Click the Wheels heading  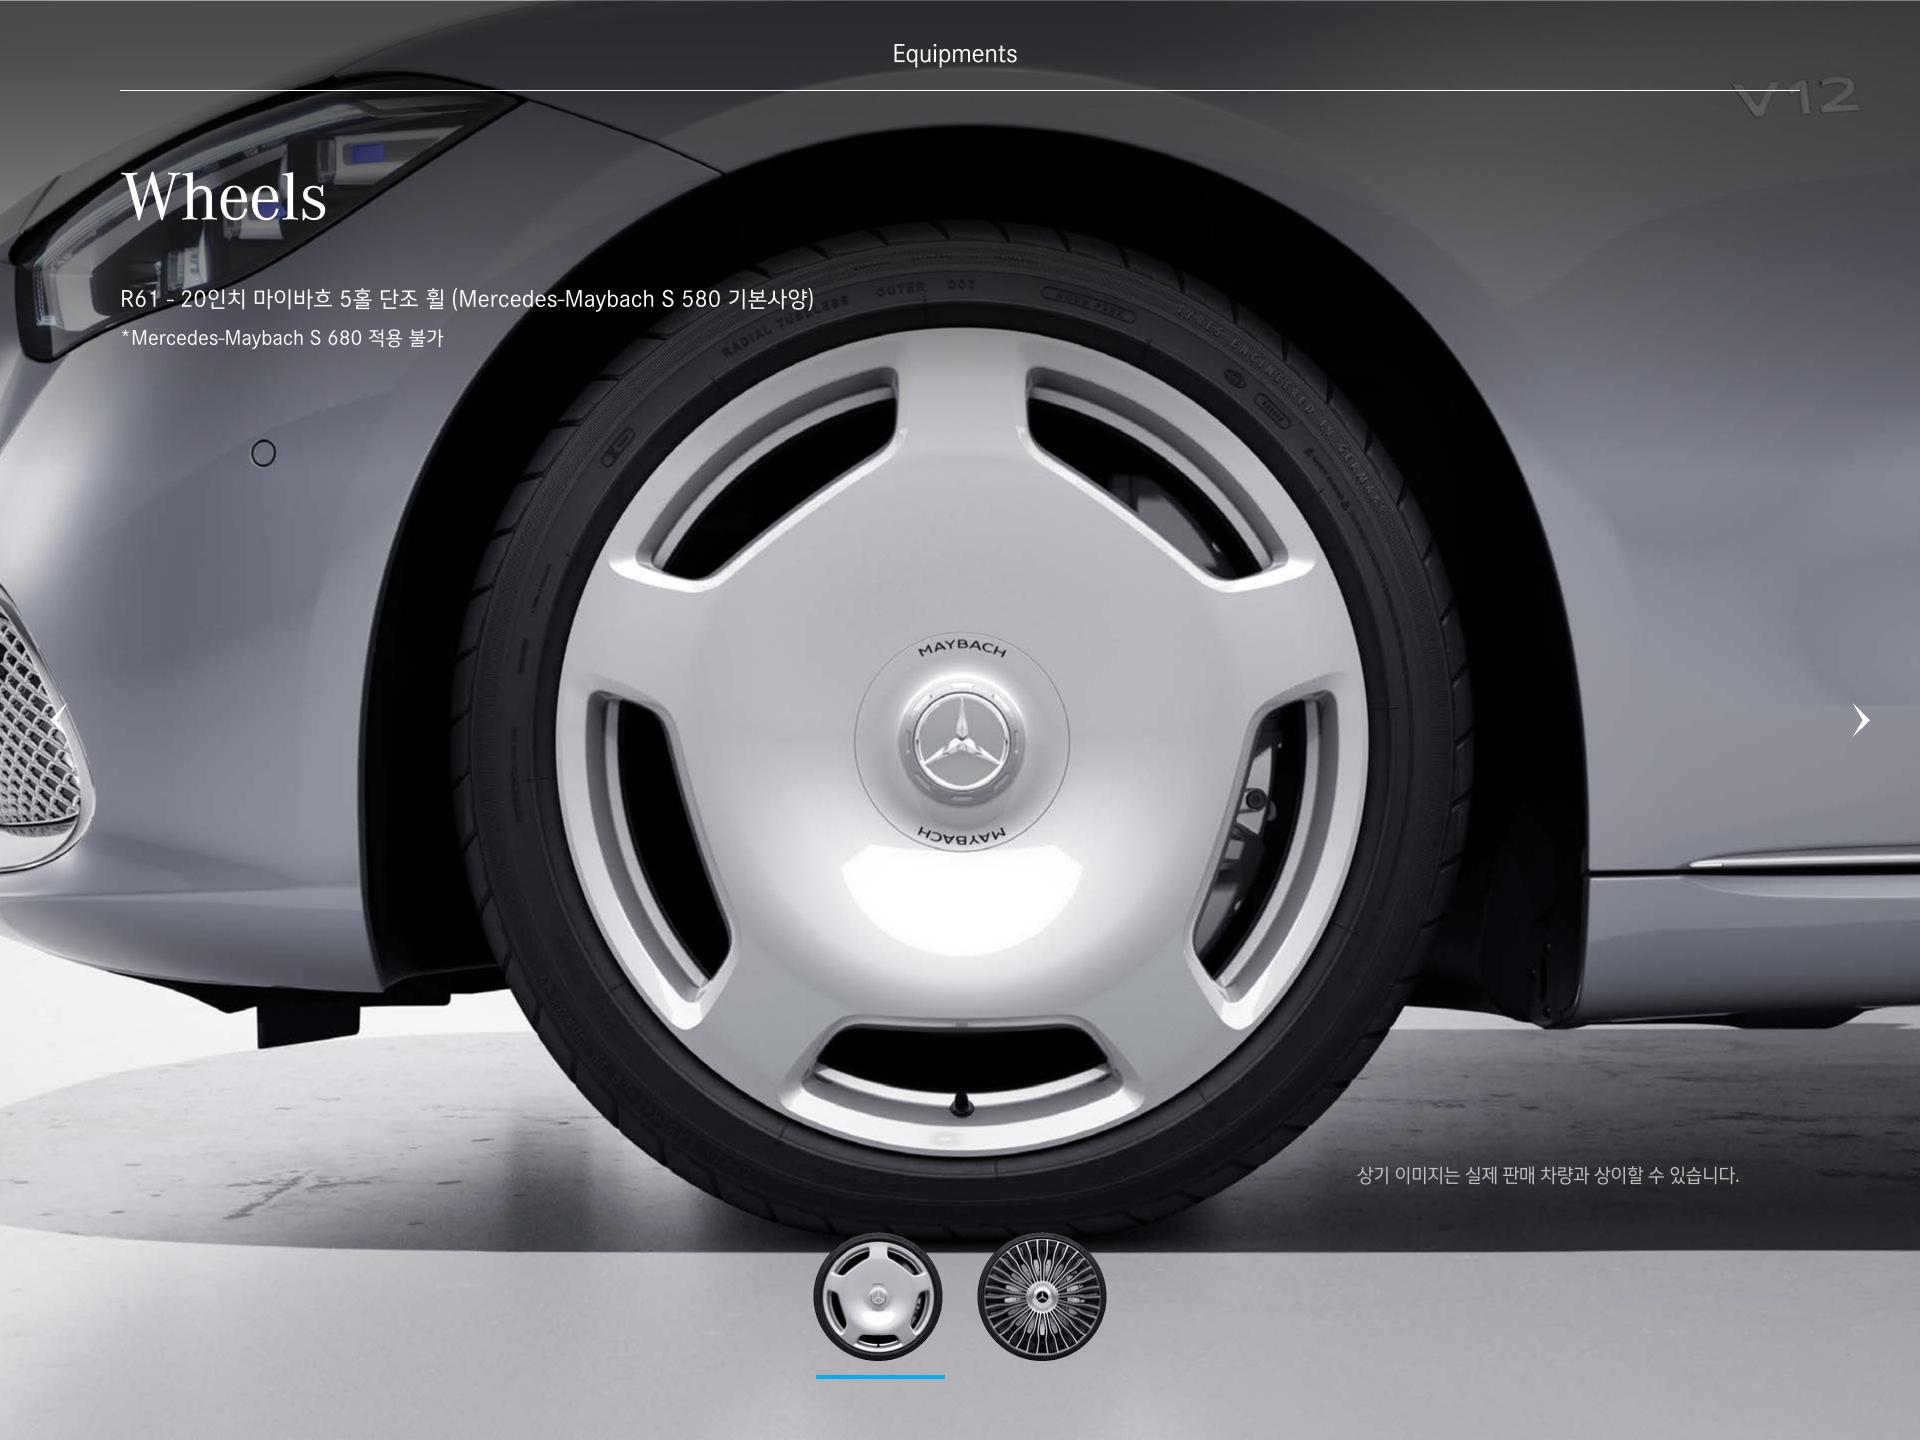pyautogui.click(x=225, y=196)
